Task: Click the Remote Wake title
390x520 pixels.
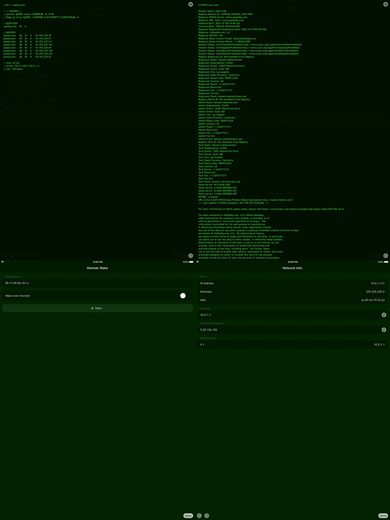Action: pos(97,268)
